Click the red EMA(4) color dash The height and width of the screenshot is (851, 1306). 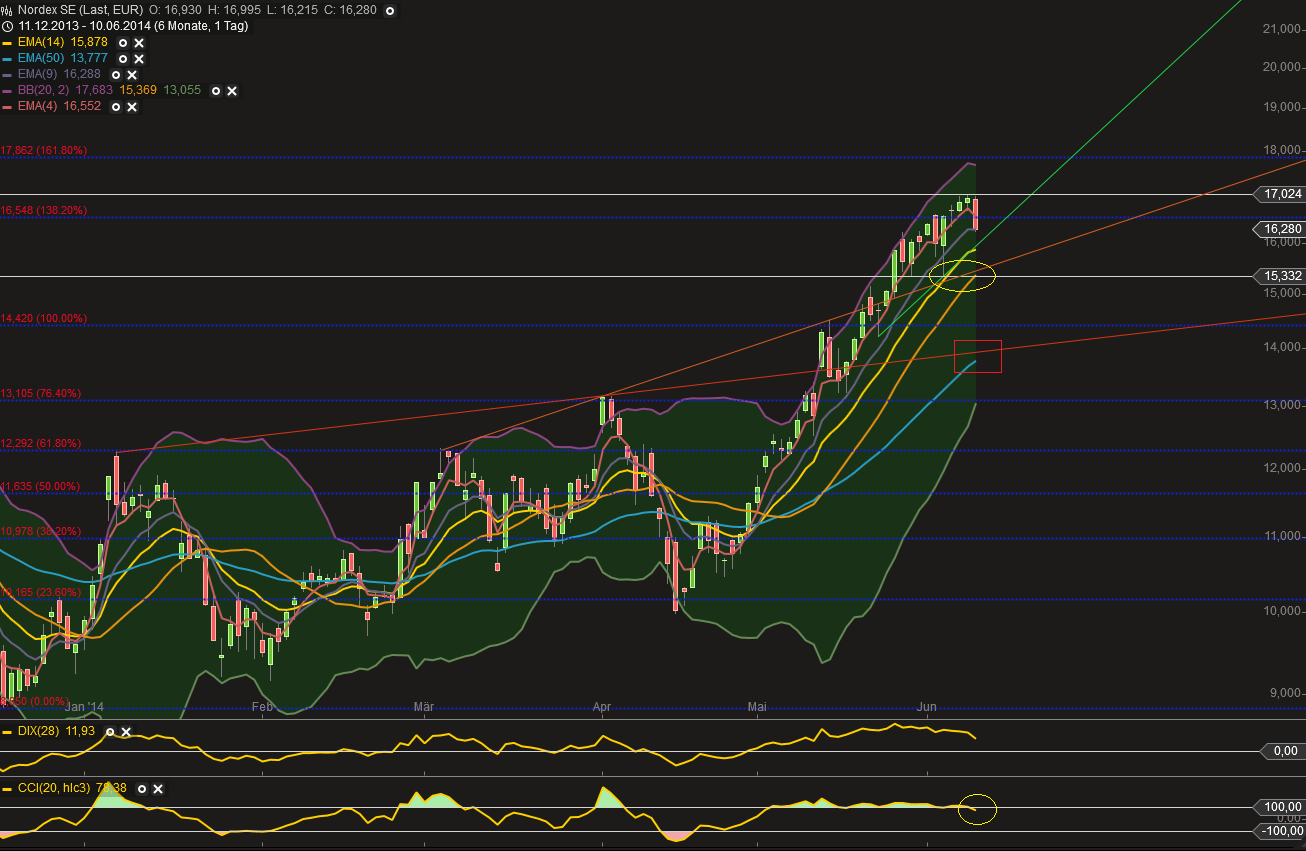[x=8, y=106]
